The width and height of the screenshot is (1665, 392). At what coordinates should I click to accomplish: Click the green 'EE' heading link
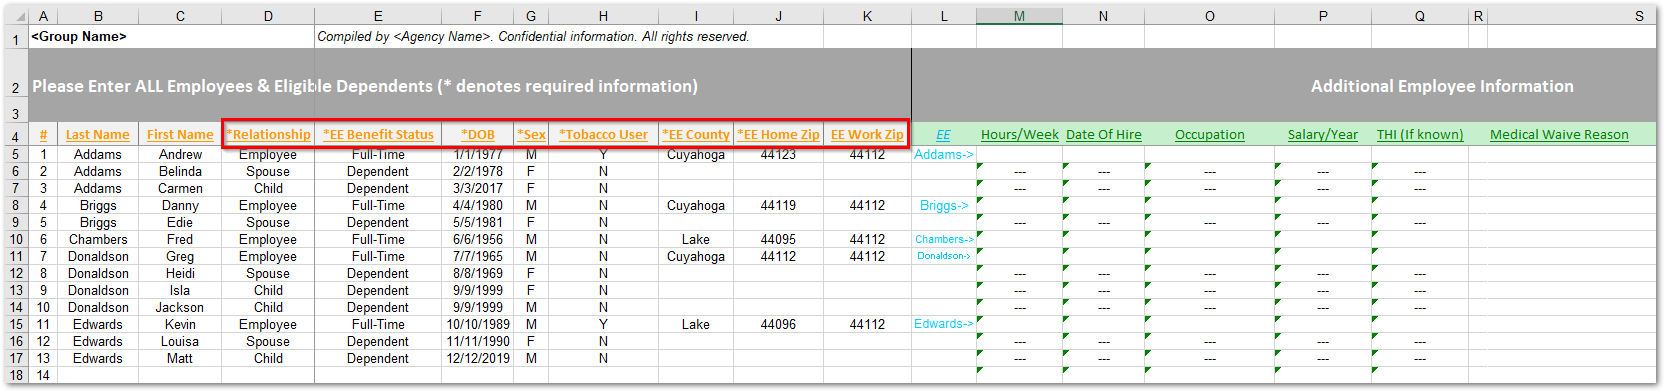click(943, 135)
